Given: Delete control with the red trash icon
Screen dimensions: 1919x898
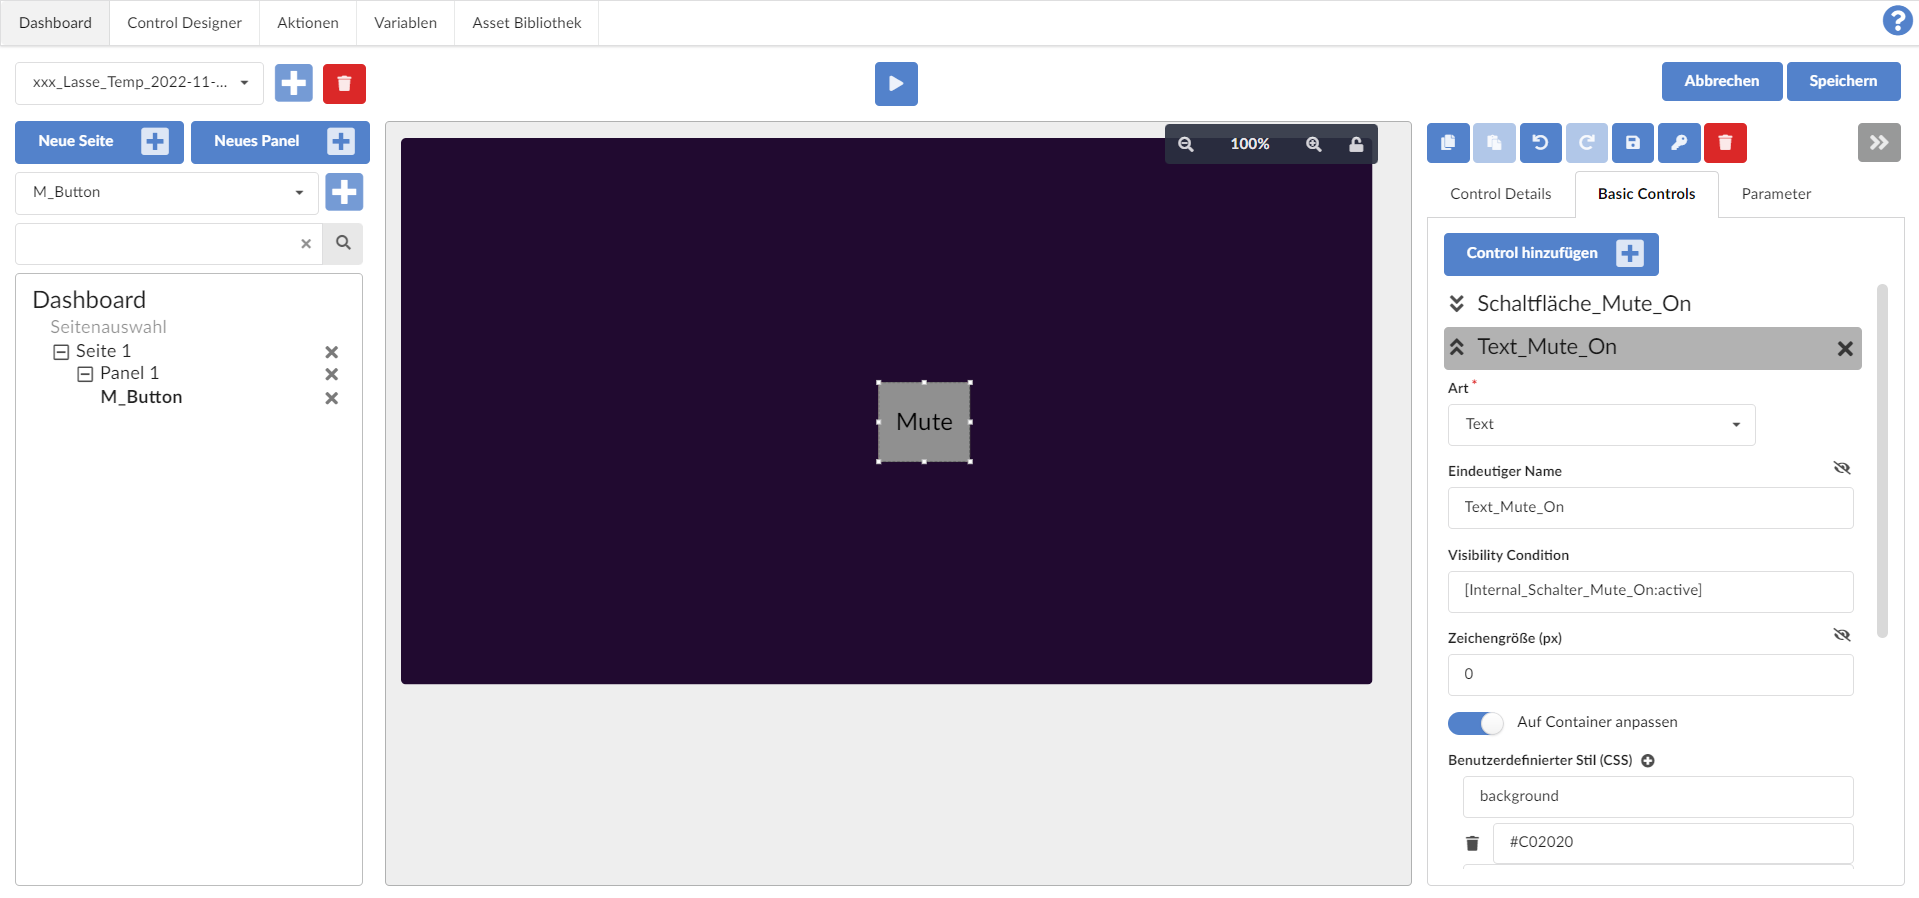Looking at the screenshot, I should [x=1725, y=143].
